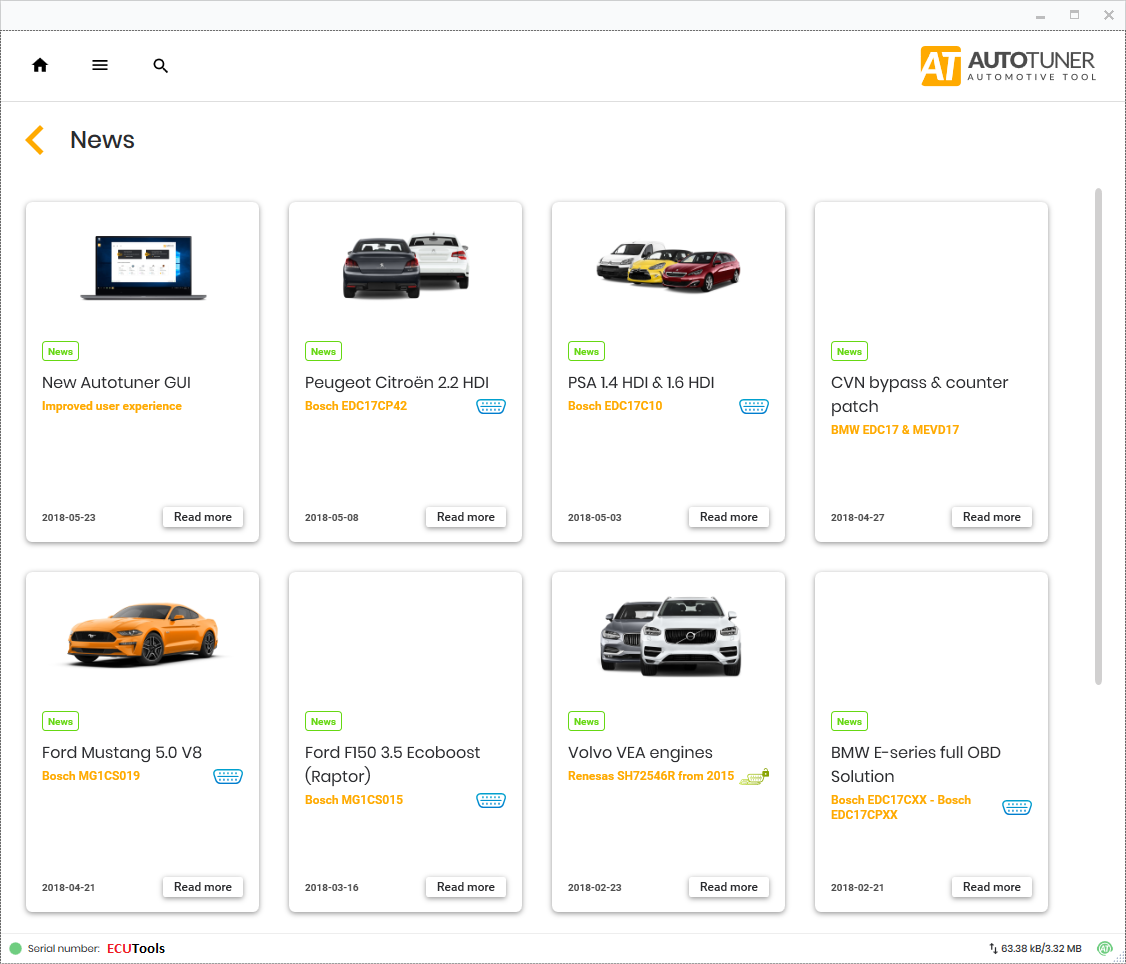This screenshot has height=964, width=1126.
Task: Click the green connection status indicator
Action: (x=16, y=948)
